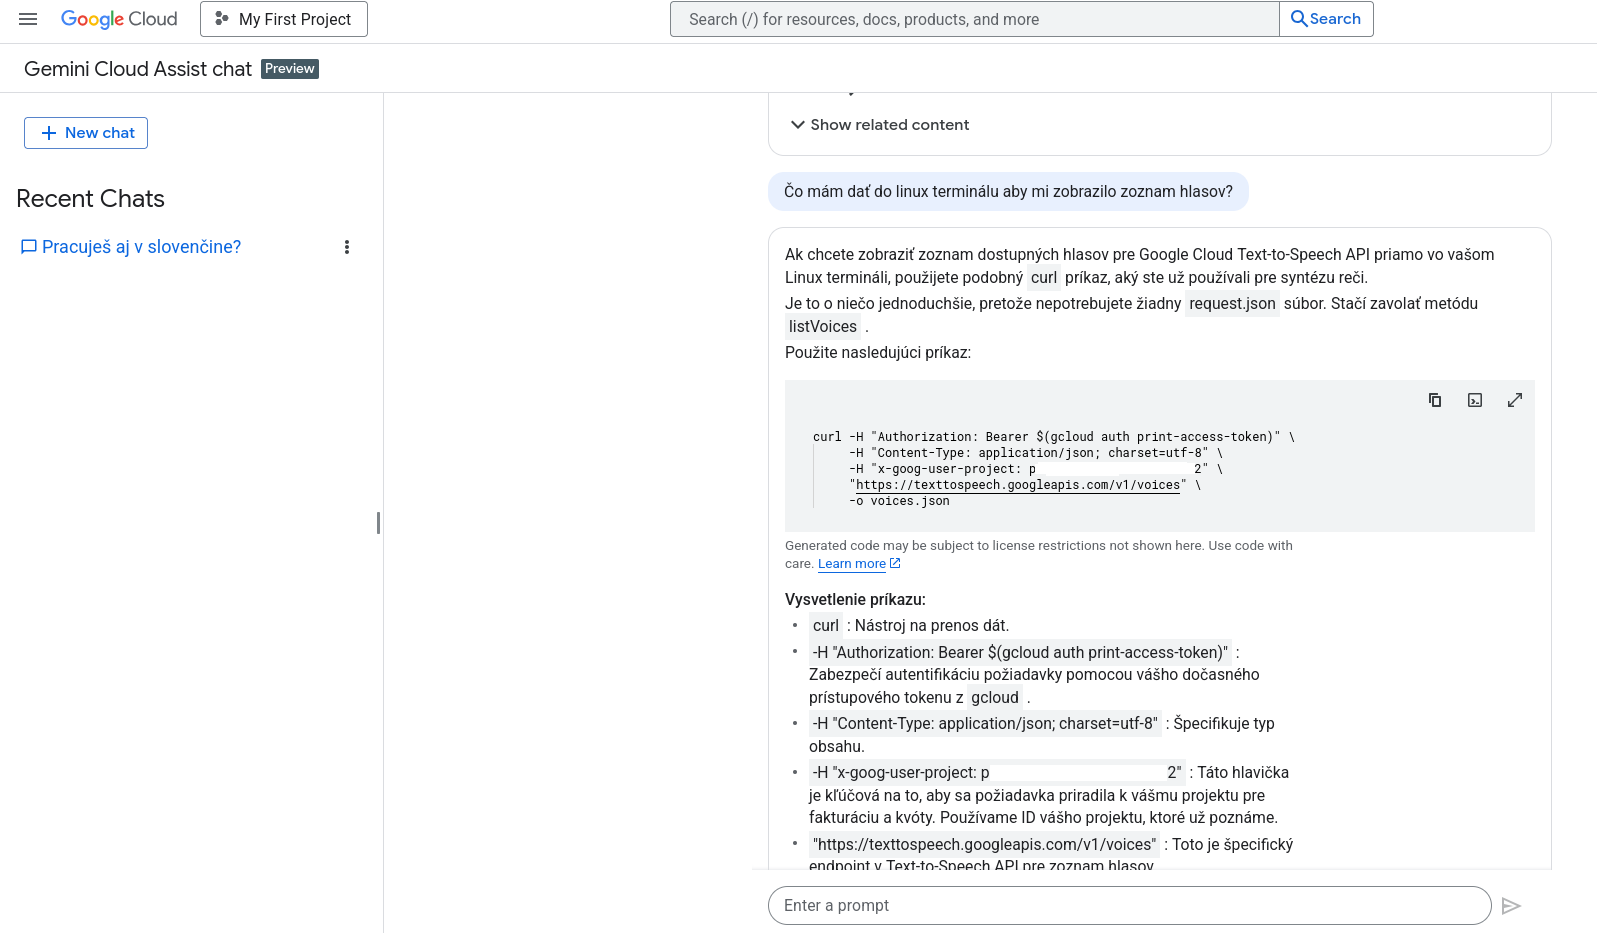Image resolution: width=1597 pixels, height=933 pixels.
Task: Copy the curl code snippet
Action: point(1435,400)
